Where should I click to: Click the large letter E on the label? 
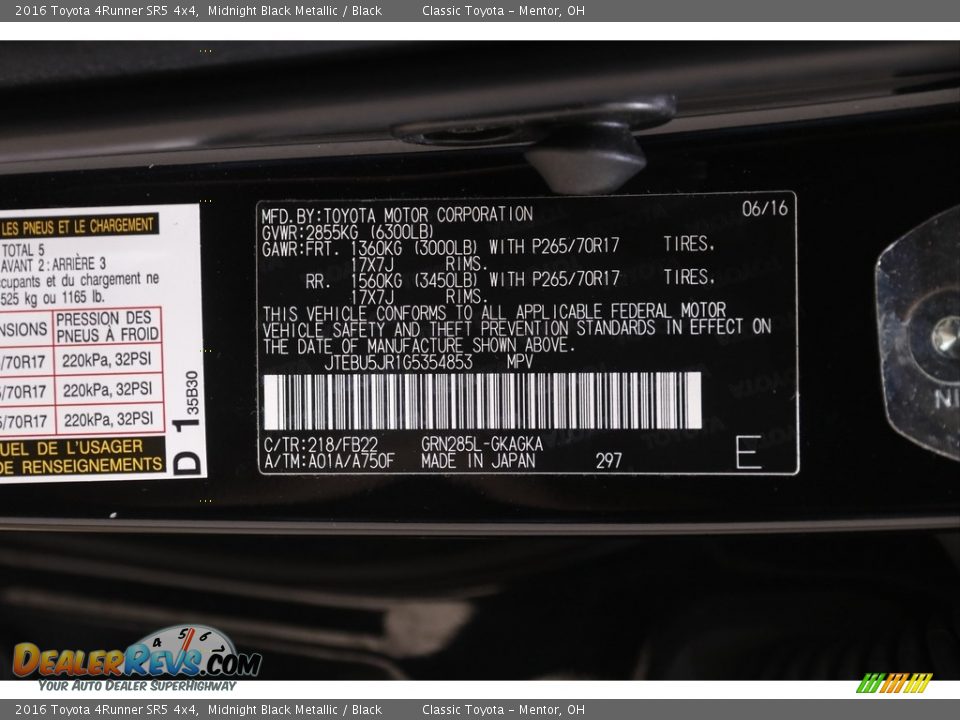coord(747,452)
